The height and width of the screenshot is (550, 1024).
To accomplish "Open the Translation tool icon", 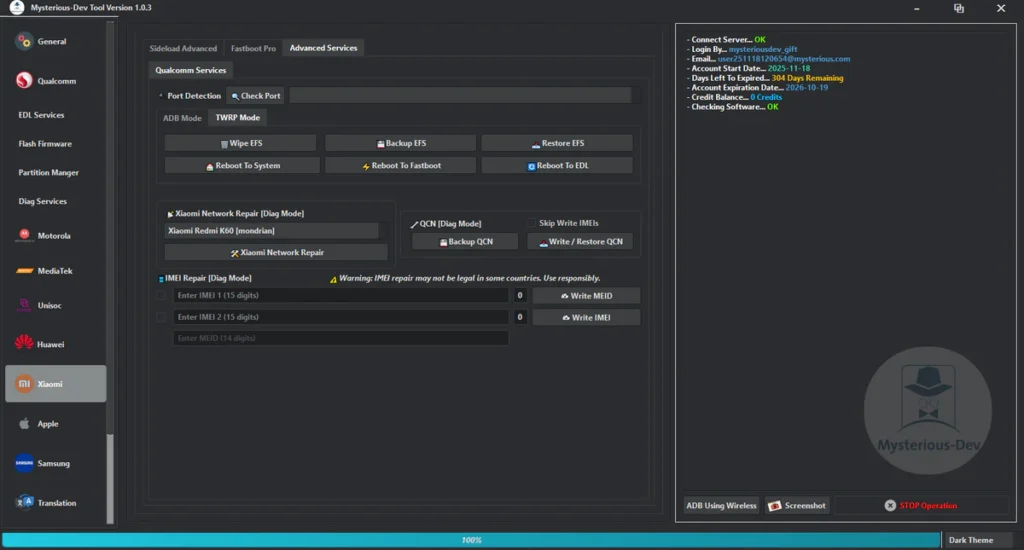I will click(x=25, y=502).
